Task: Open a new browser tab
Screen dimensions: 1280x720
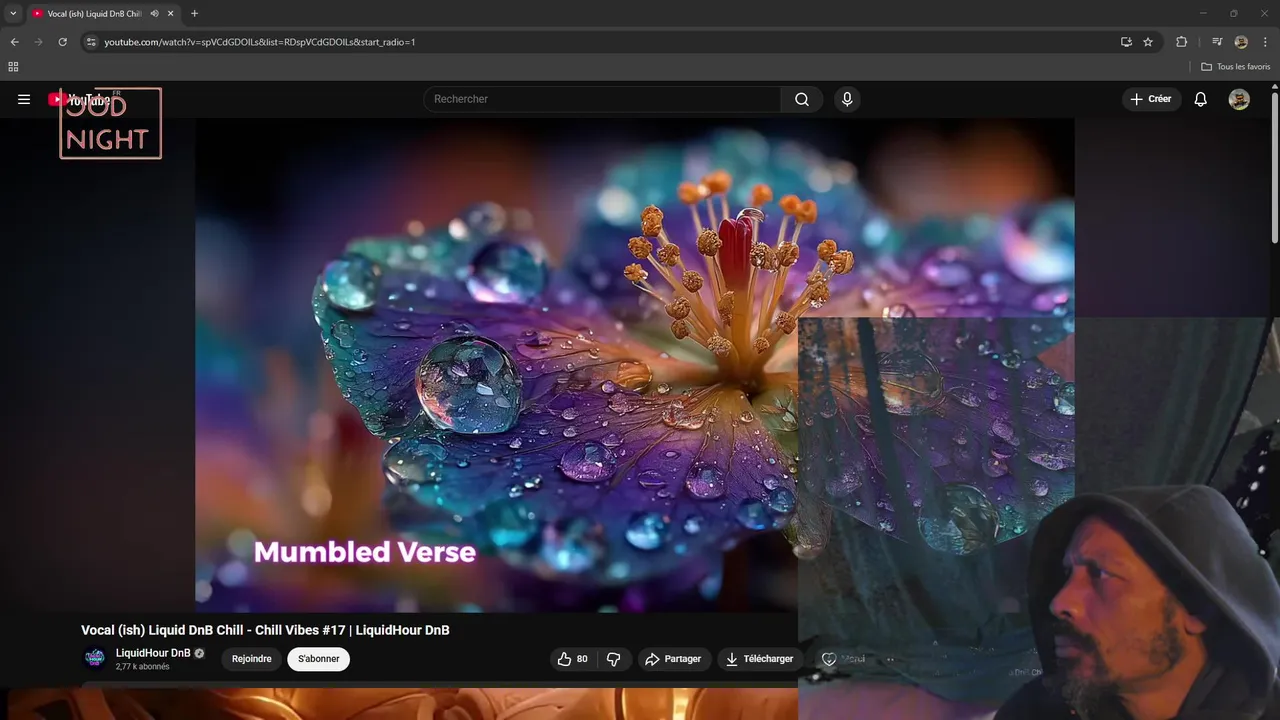Action: (194, 14)
